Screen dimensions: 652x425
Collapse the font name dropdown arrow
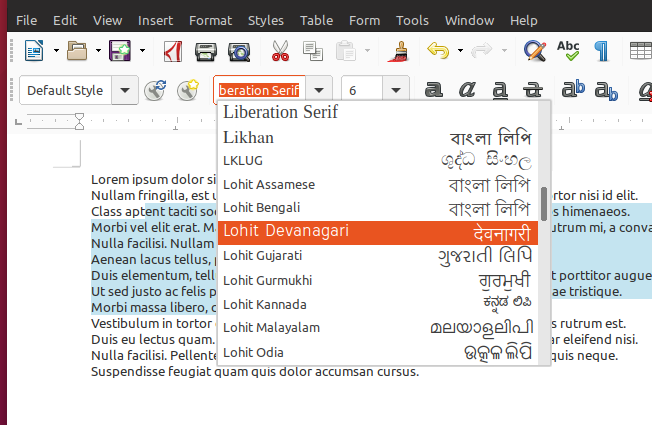[319, 90]
